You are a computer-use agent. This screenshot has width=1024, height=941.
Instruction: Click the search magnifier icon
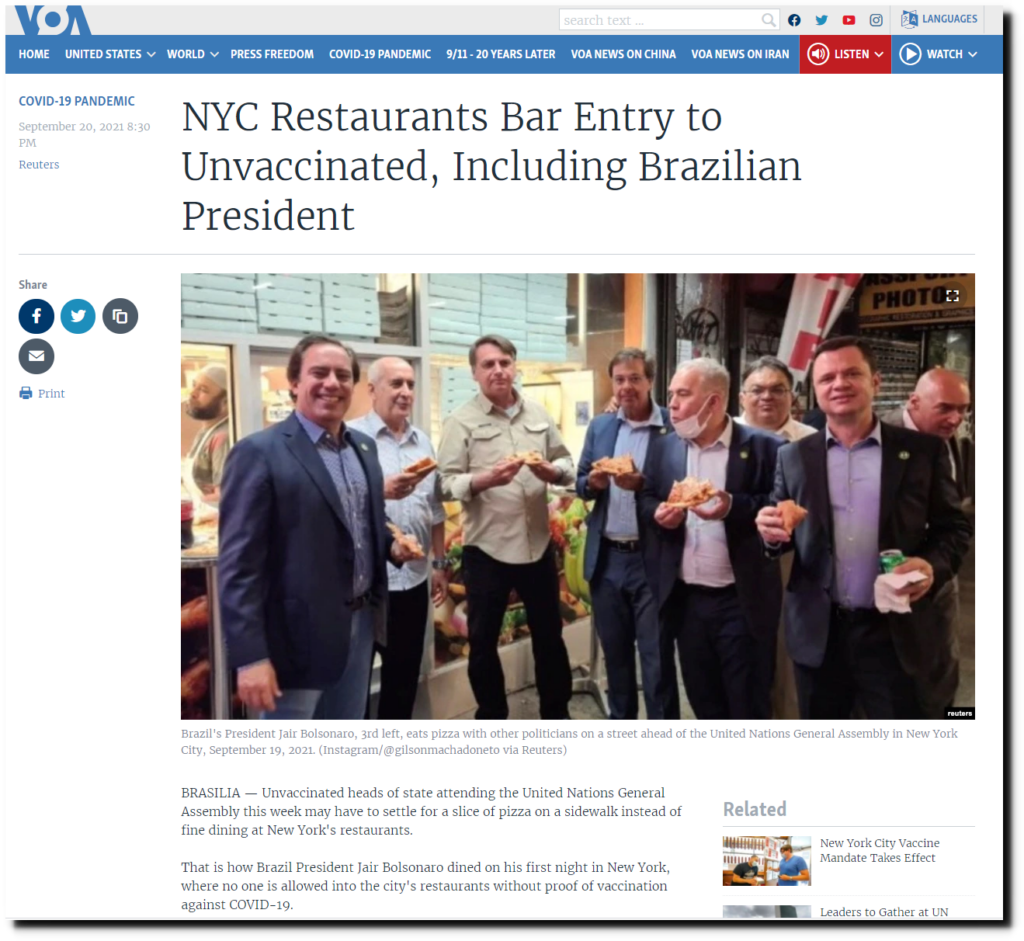pos(769,20)
